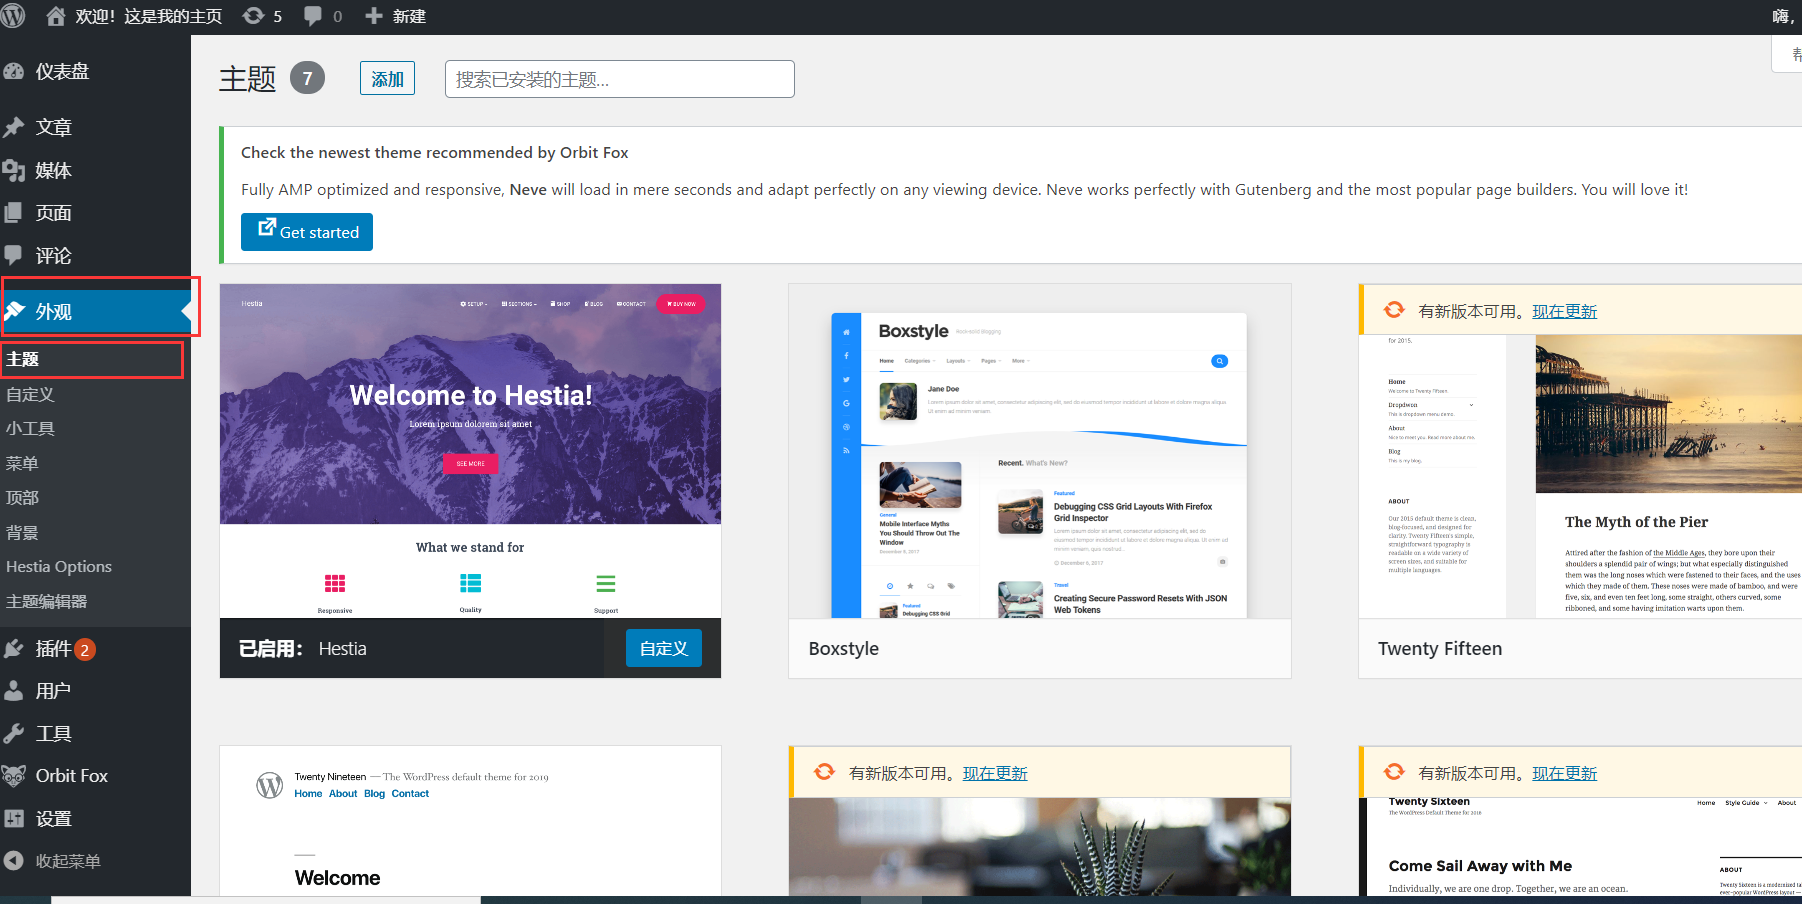Click the 页面 pages icon

point(13,212)
